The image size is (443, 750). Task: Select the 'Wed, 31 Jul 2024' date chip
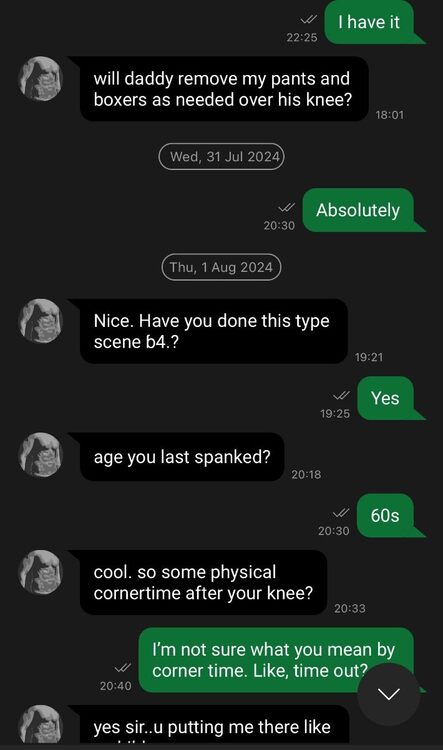tap(222, 156)
